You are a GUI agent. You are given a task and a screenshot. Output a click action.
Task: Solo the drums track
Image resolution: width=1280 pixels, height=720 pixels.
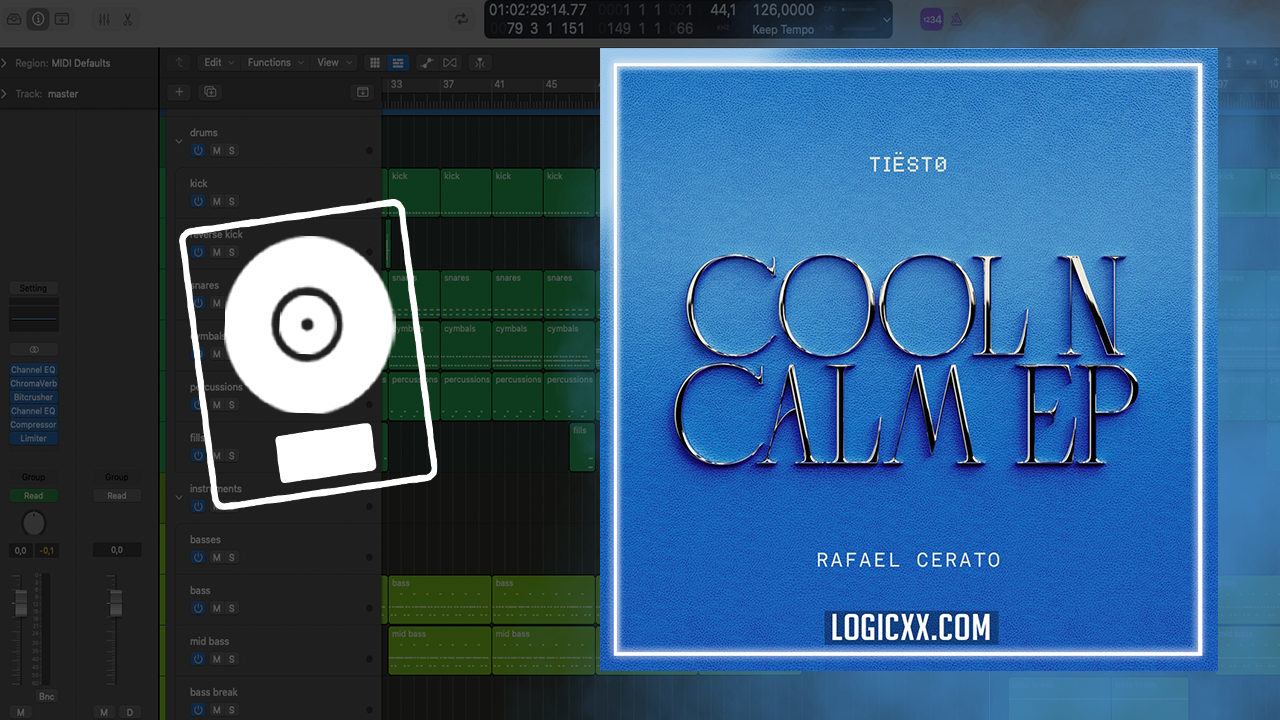[x=232, y=150]
